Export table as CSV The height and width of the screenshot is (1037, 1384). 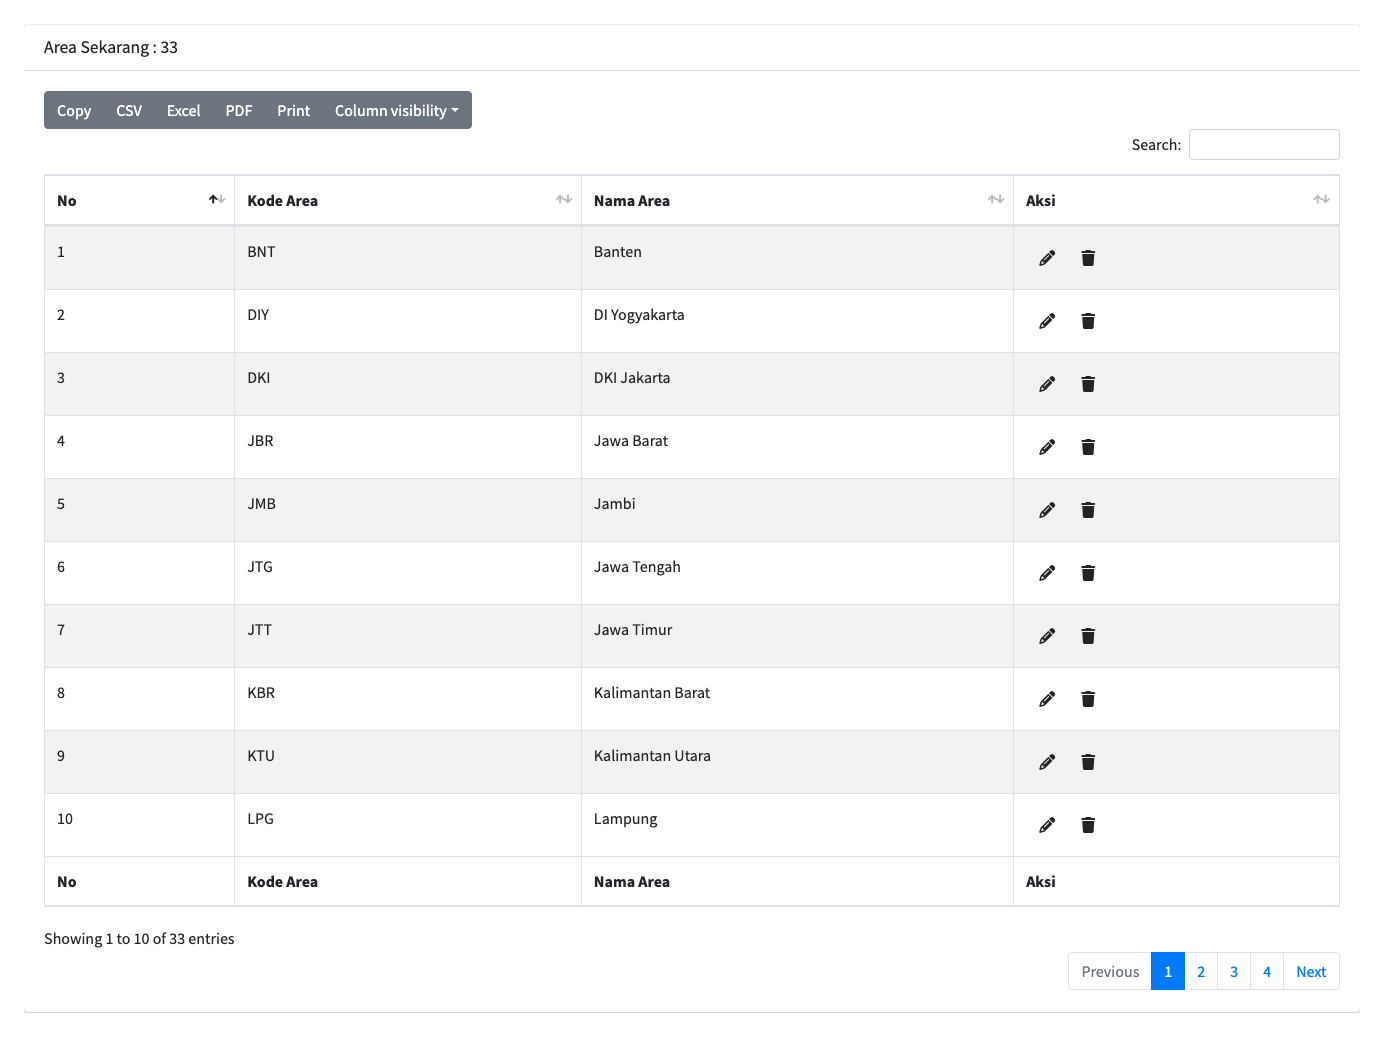coord(129,110)
